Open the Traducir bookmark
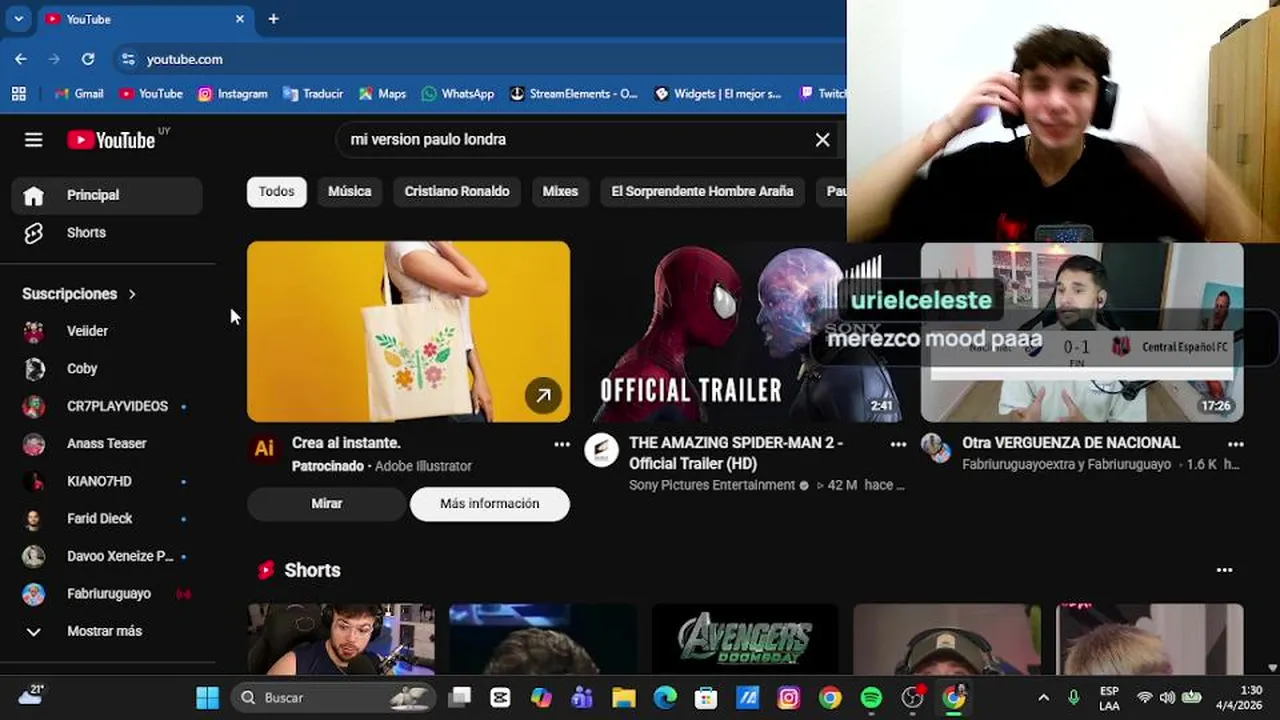This screenshot has width=1280, height=720. pos(313,93)
